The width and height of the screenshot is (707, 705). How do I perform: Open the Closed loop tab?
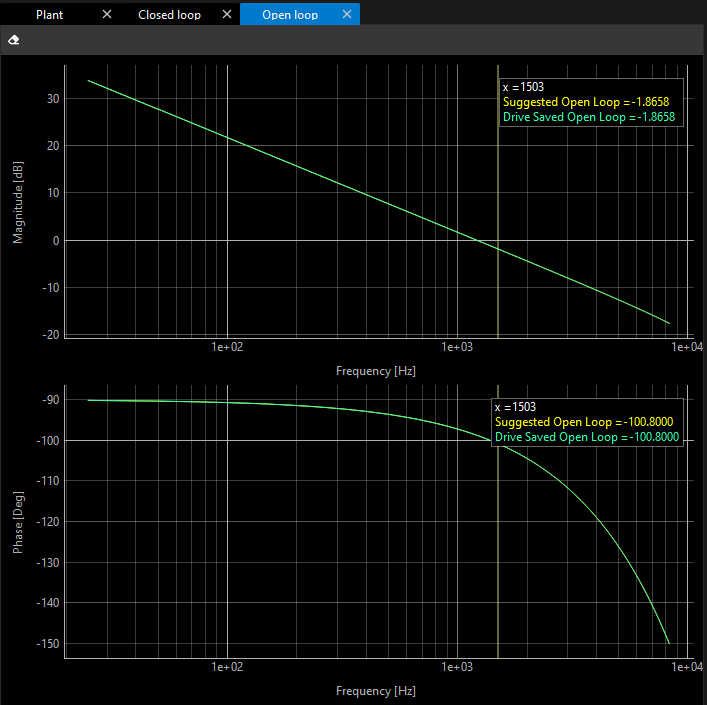click(x=169, y=15)
